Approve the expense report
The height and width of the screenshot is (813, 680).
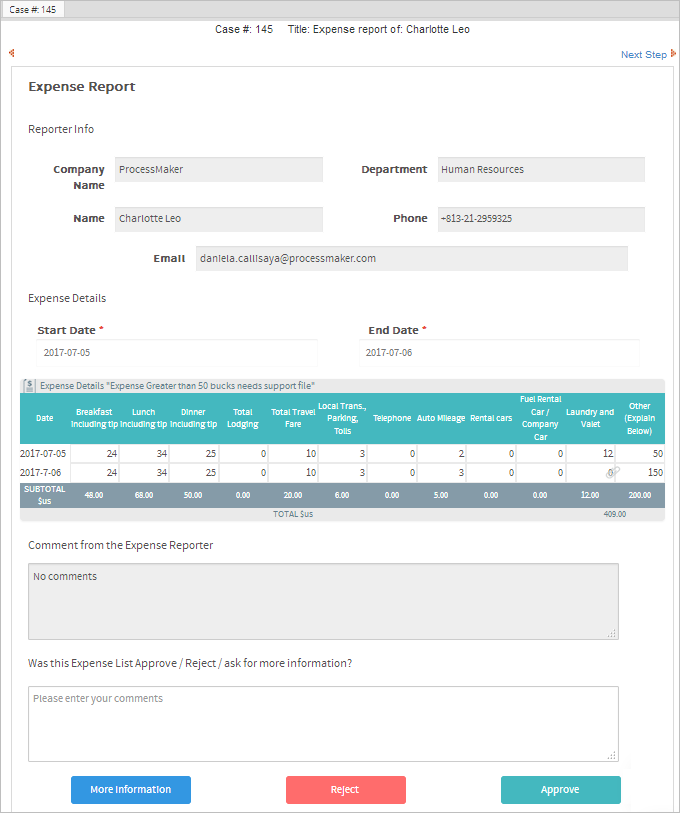click(560, 790)
